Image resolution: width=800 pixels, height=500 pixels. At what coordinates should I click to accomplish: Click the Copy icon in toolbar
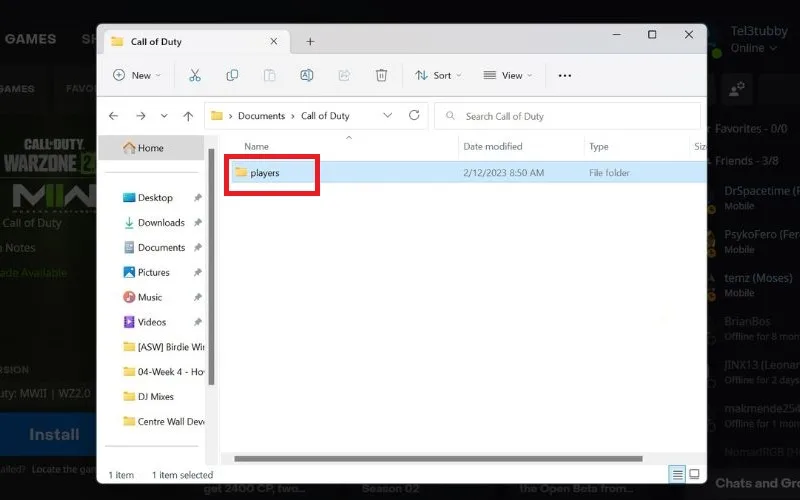pyautogui.click(x=232, y=76)
